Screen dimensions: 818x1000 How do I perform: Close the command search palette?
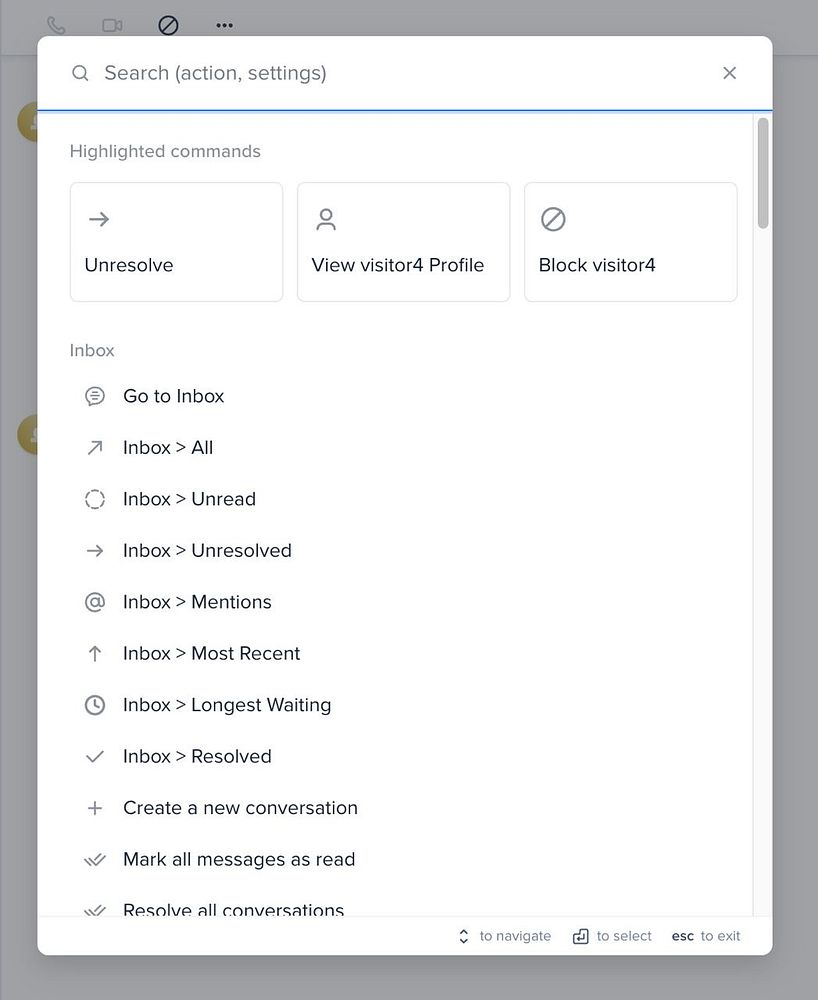point(729,73)
